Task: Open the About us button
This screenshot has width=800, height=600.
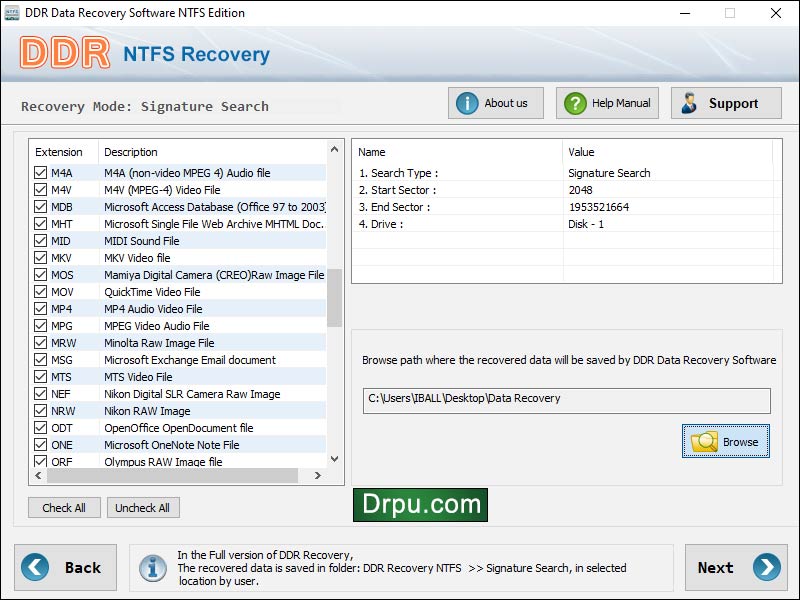Action: (495, 103)
